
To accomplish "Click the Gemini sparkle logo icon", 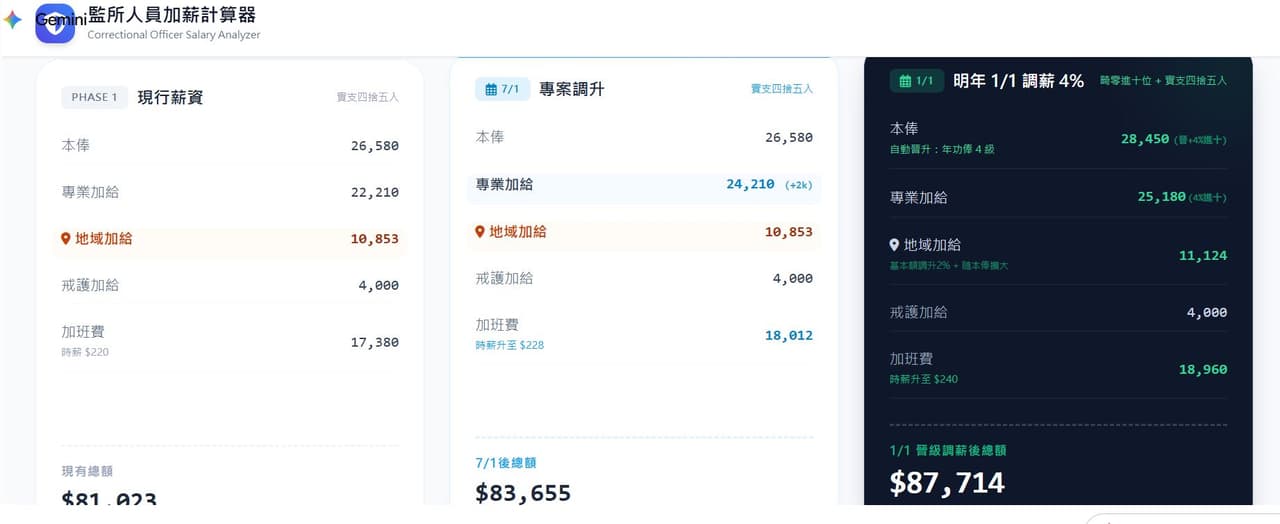I will 13,20.
